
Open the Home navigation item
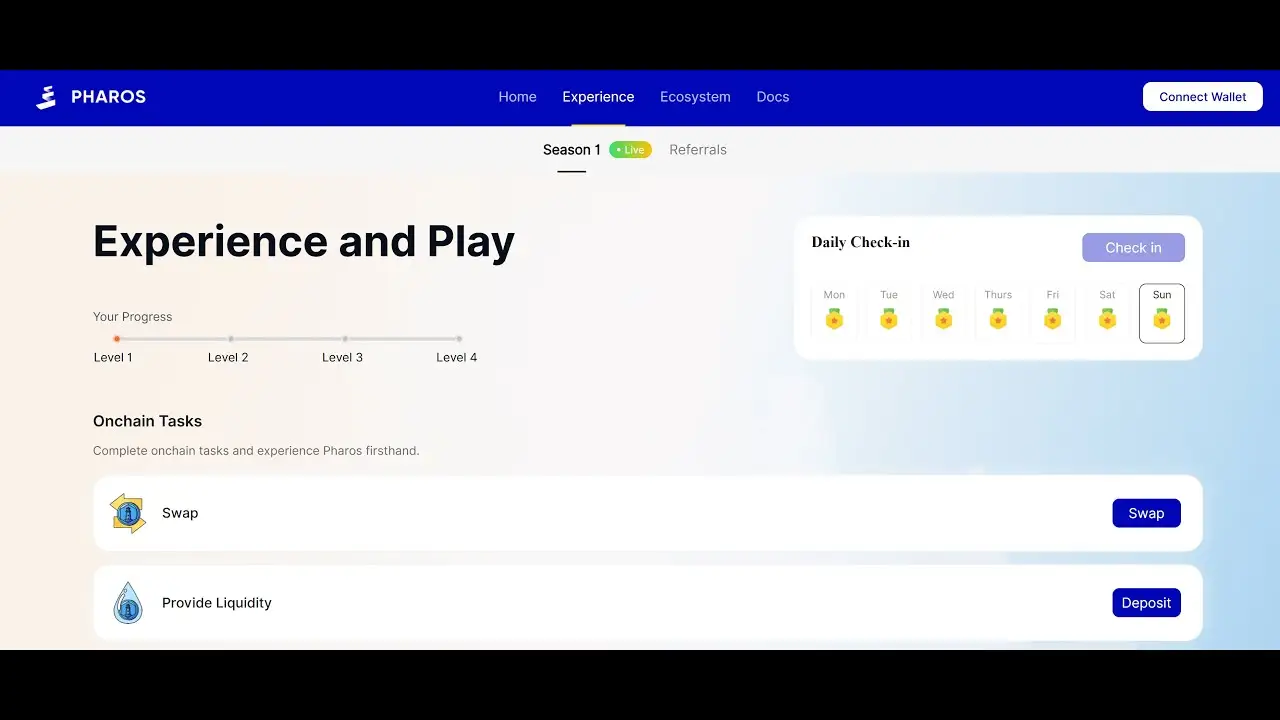coord(517,97)
